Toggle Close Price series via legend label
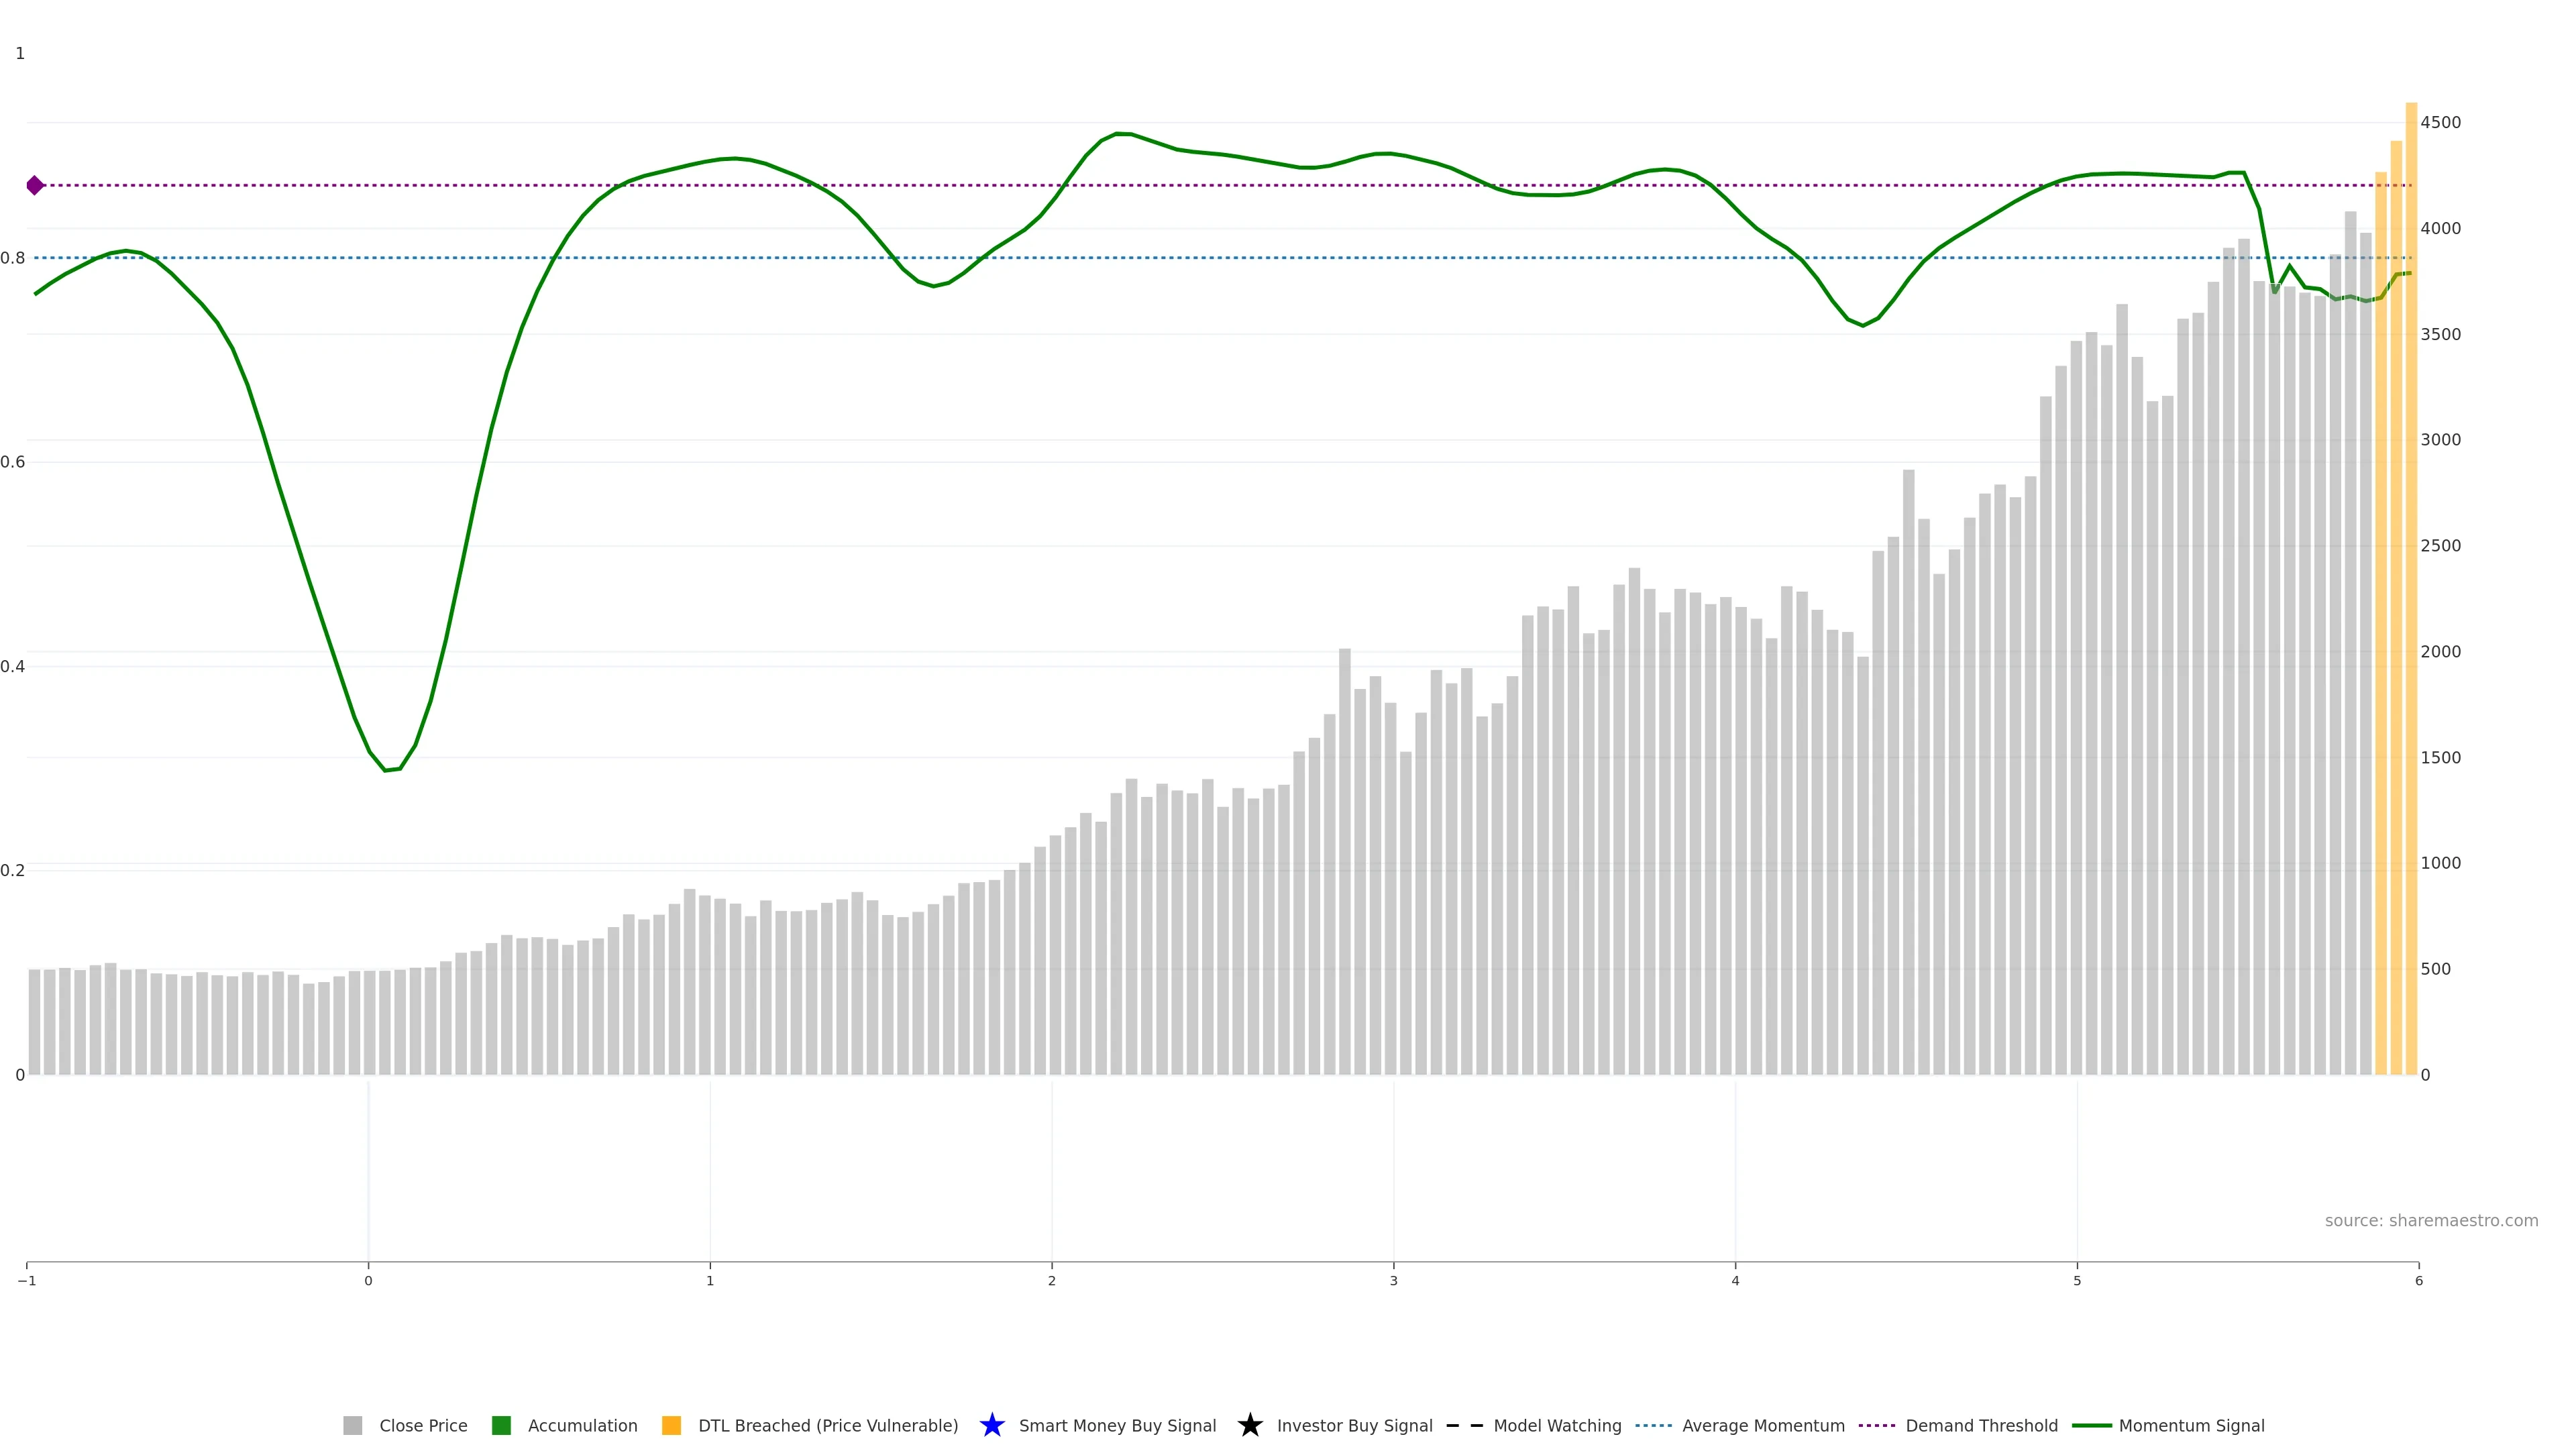2576x1449 pixels. 423,1425
